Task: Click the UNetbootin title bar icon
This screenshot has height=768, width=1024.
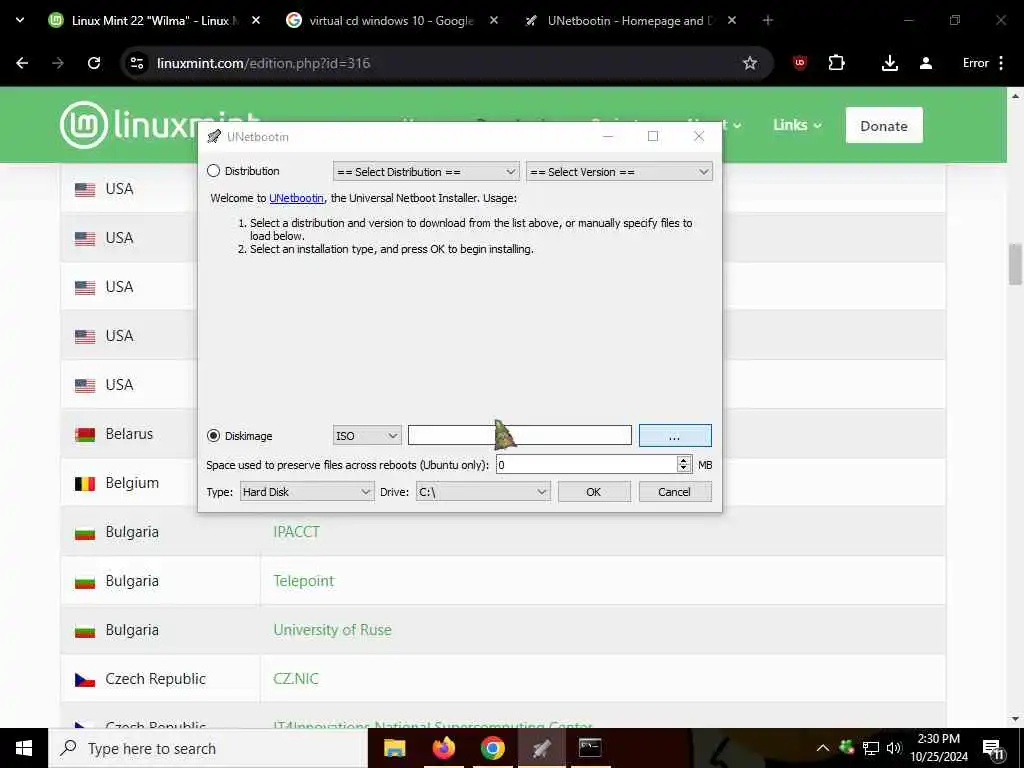Action: [214, 136]
